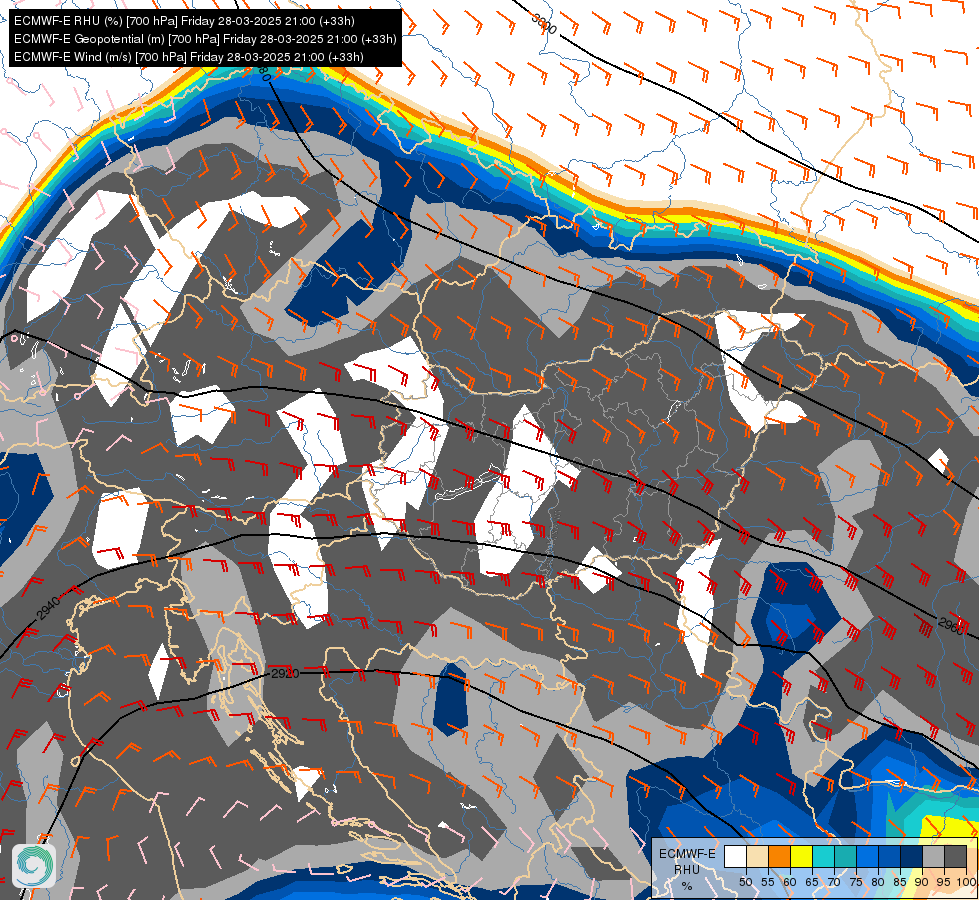The width and height of the screenshot is (979, 900).
Task: Click the legend tick label 65
Action: [x=812, y=882]
